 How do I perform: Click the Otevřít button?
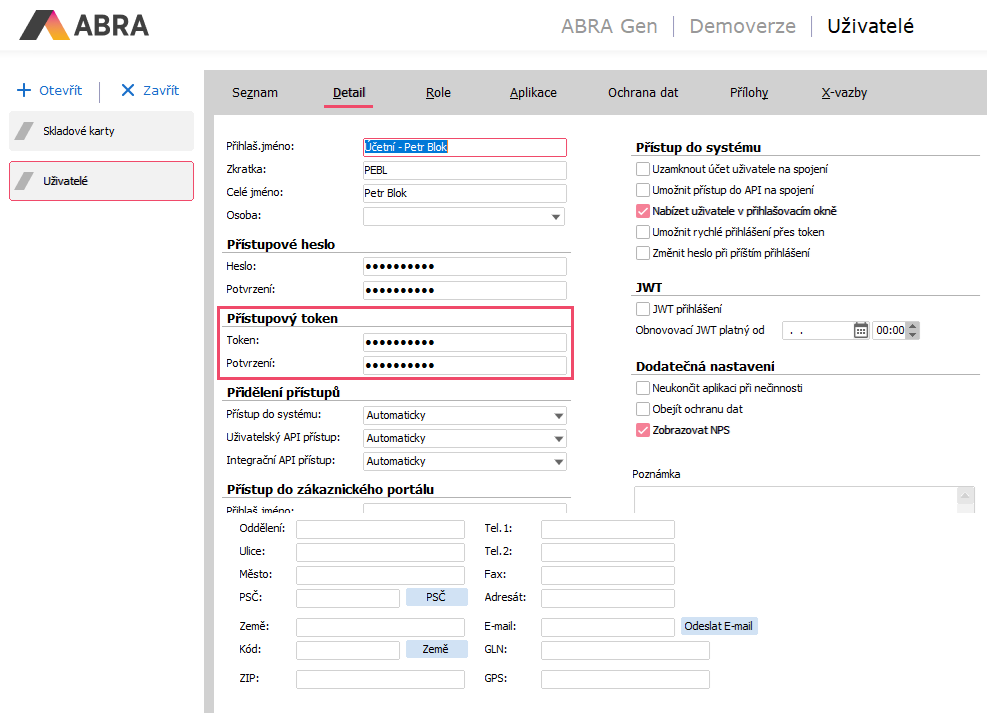(49, 90)
